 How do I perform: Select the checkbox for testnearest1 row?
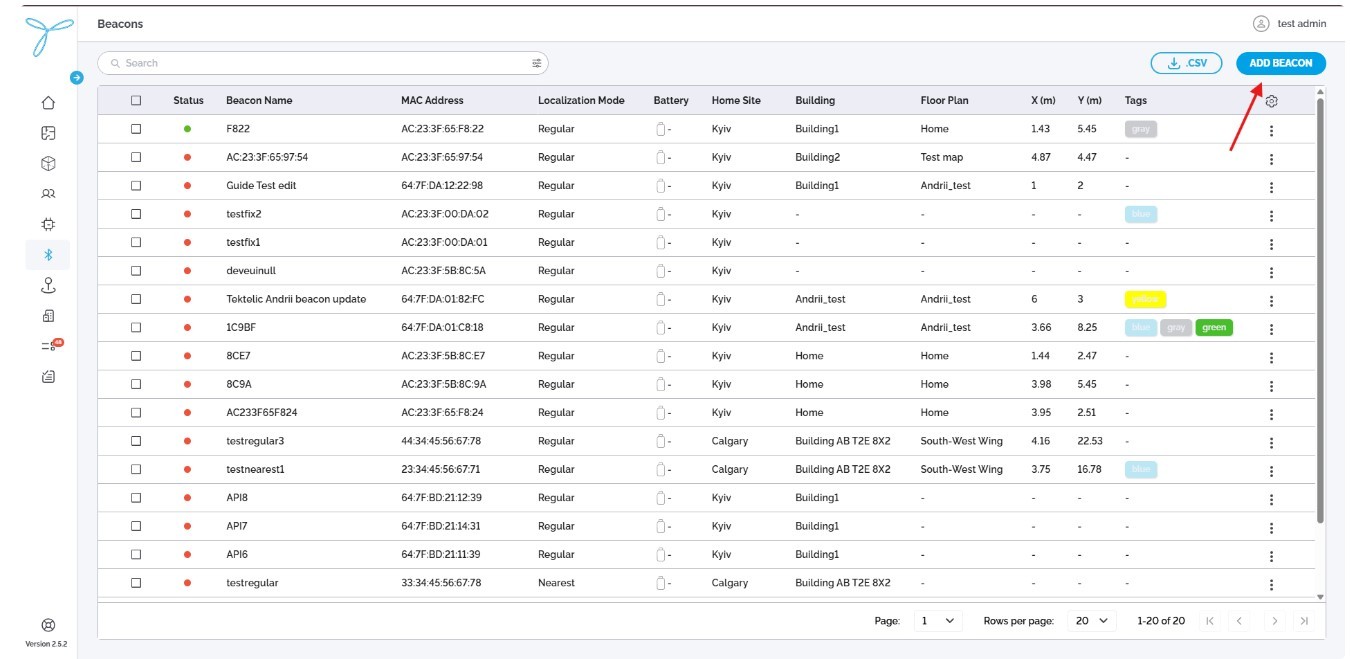point(136,469)
